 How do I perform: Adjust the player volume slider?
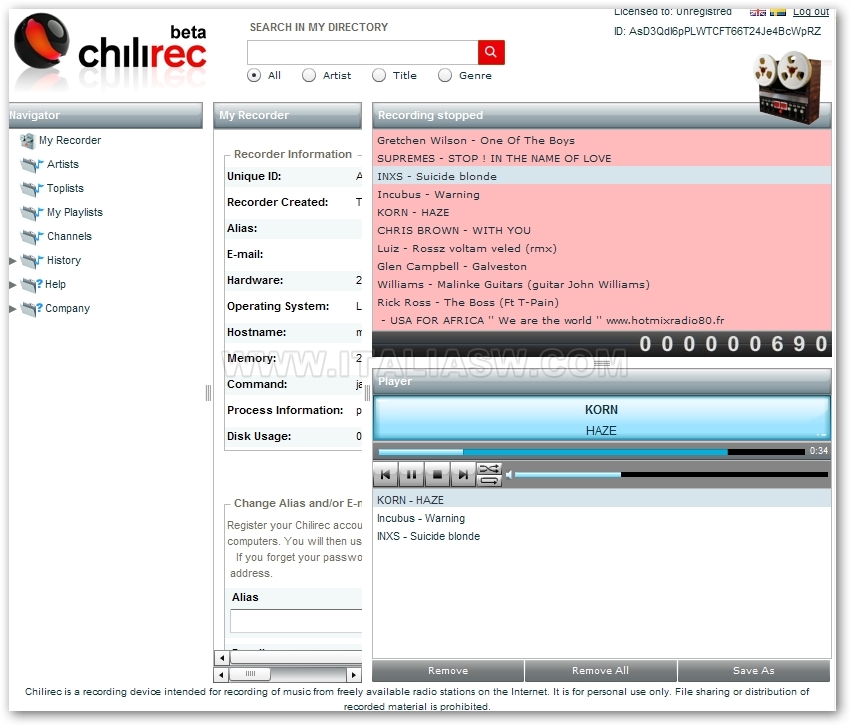672,475
